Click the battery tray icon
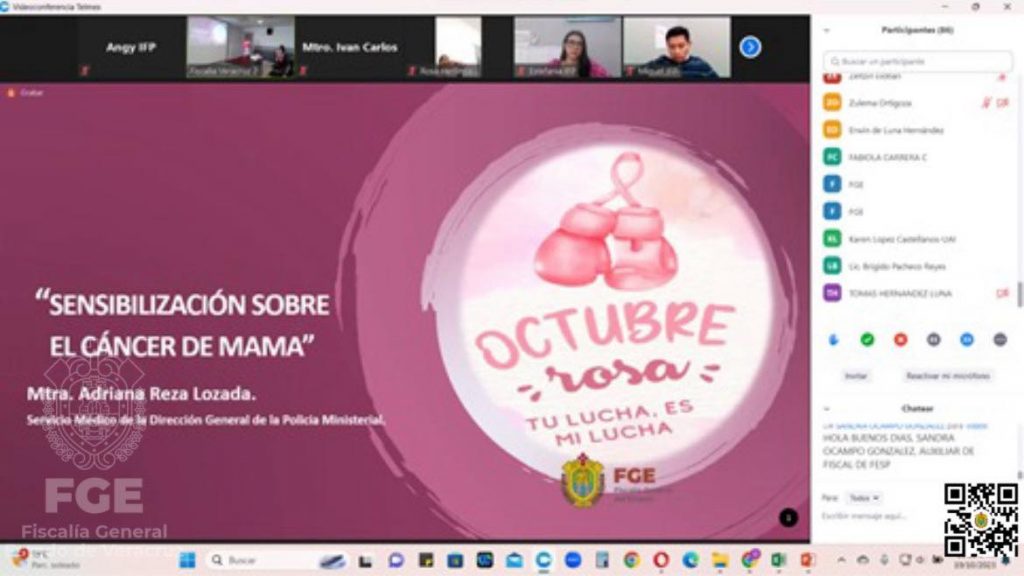 click(x=936, y=560)
